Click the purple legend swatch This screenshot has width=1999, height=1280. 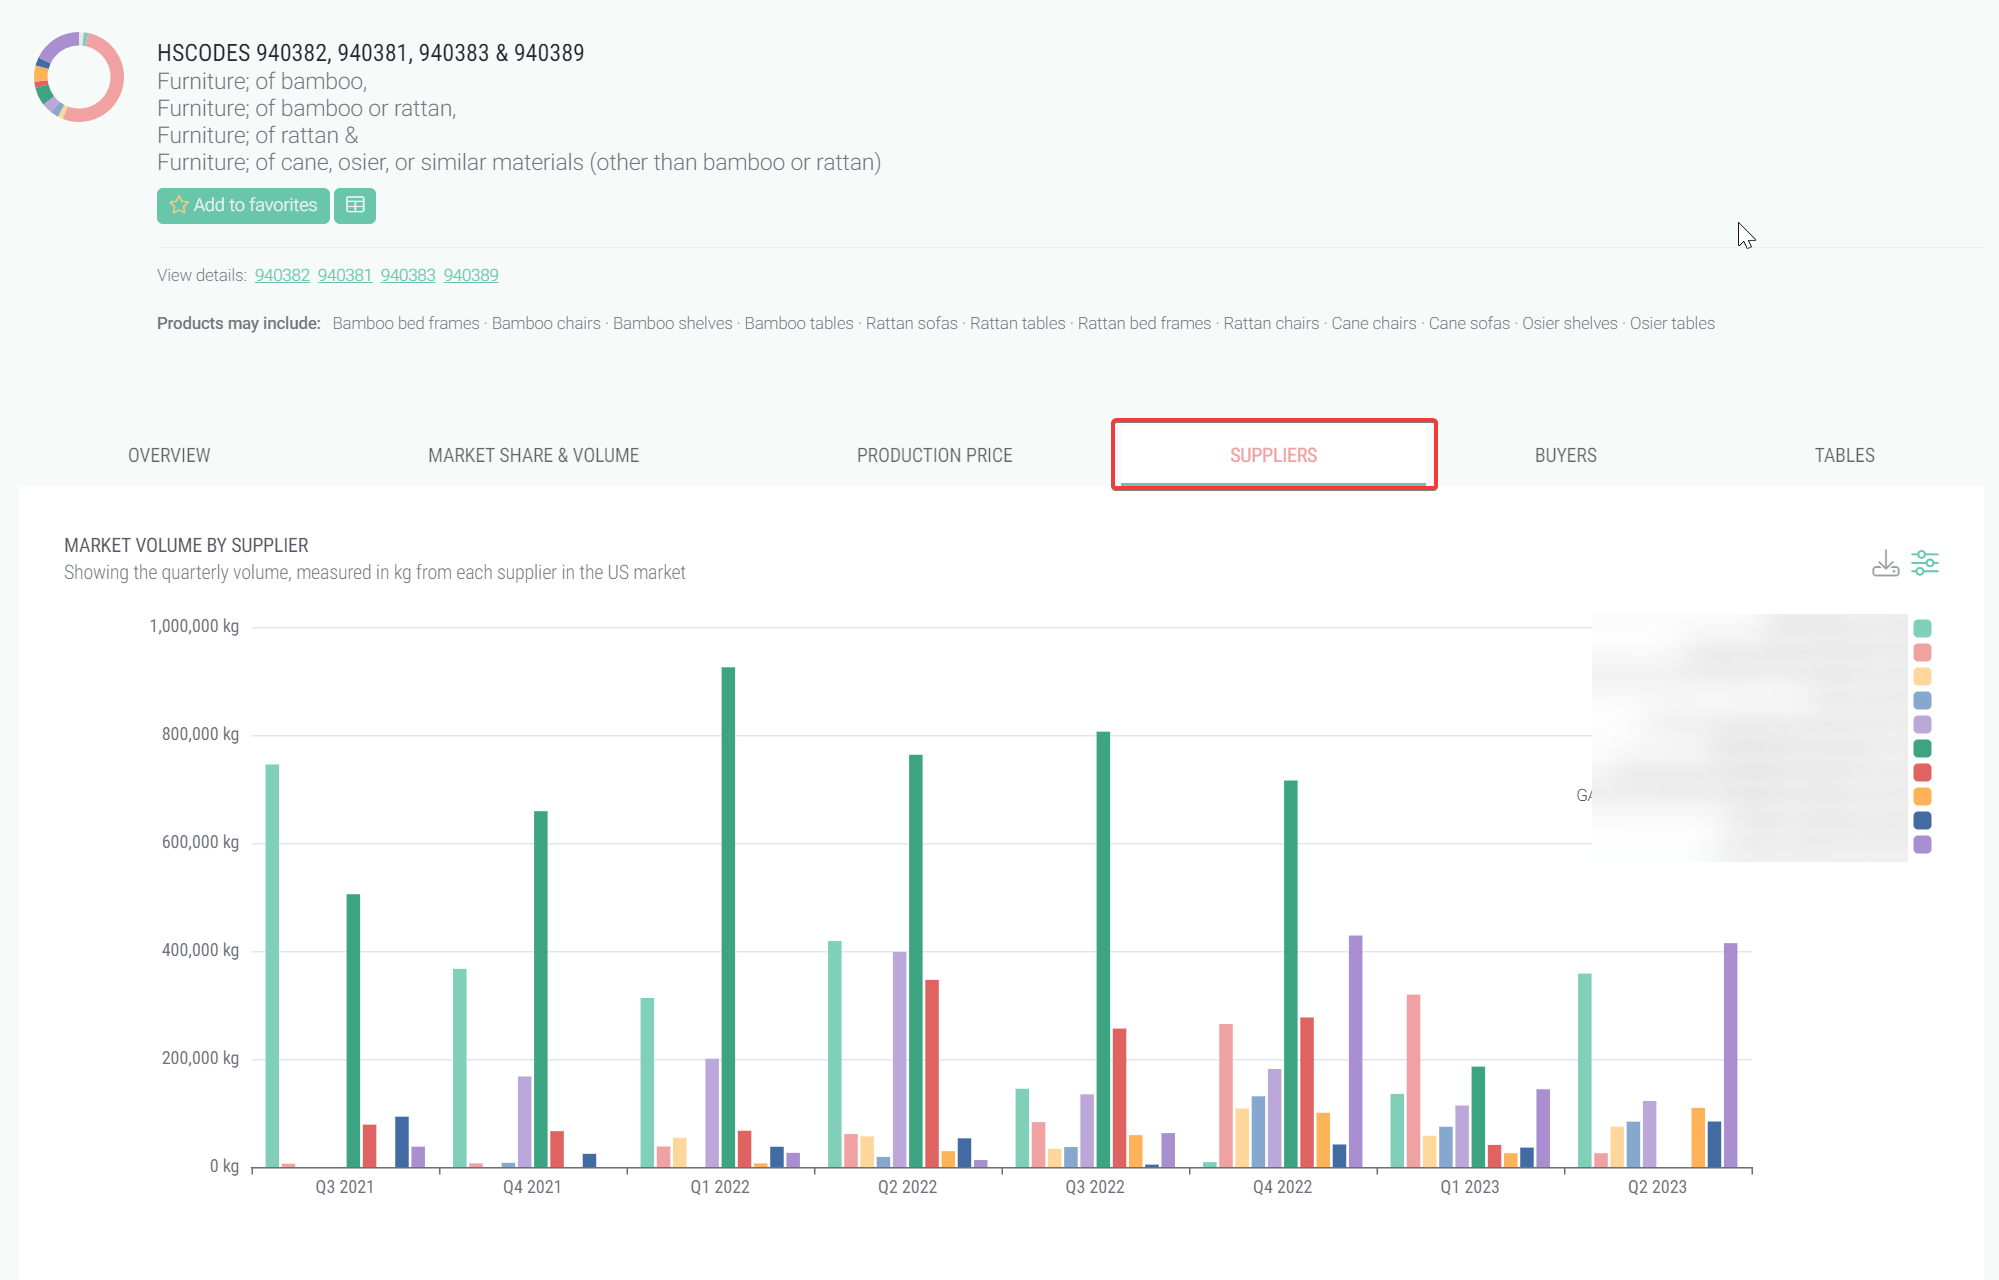(1922, 844)
